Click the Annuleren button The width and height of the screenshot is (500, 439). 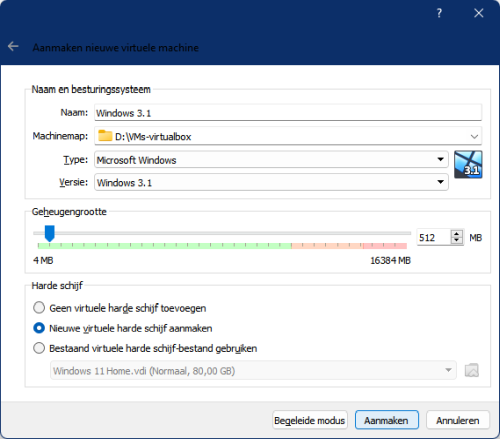[x=458, y=420]
